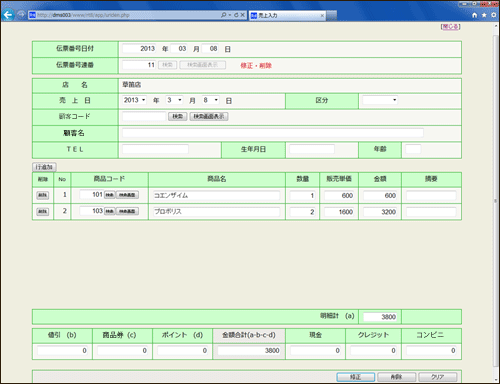The width and height of the screenshot is (500, 384).
Task: Open browser tools gear icon
Action: coord(494,15)
